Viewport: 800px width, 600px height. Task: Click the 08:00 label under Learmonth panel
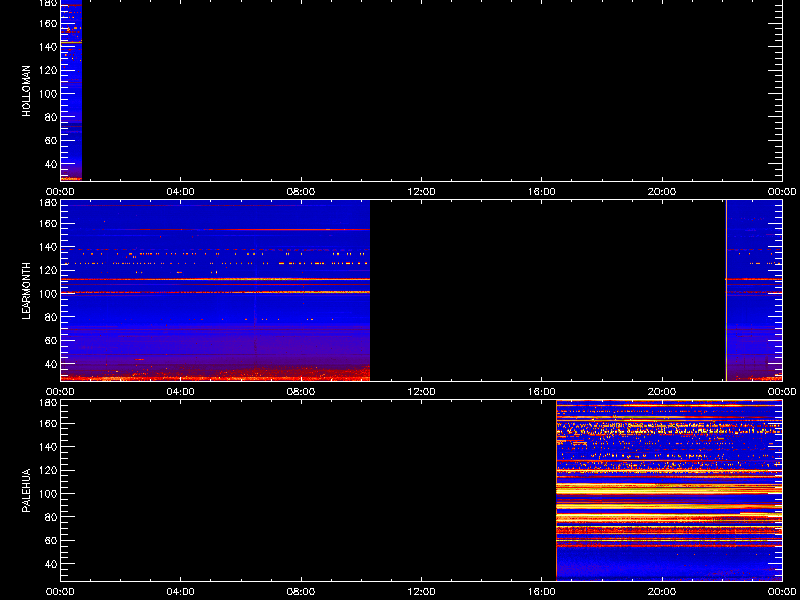point(301,392)
